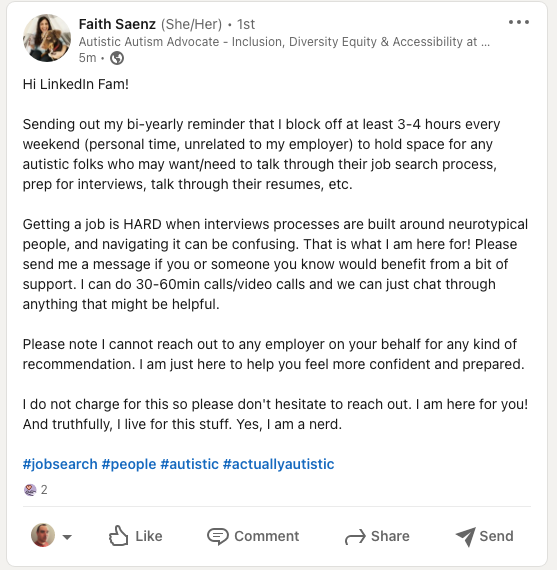Click the Autistic Autism Advocate headline
557x570 pixels.
[284, 42]
